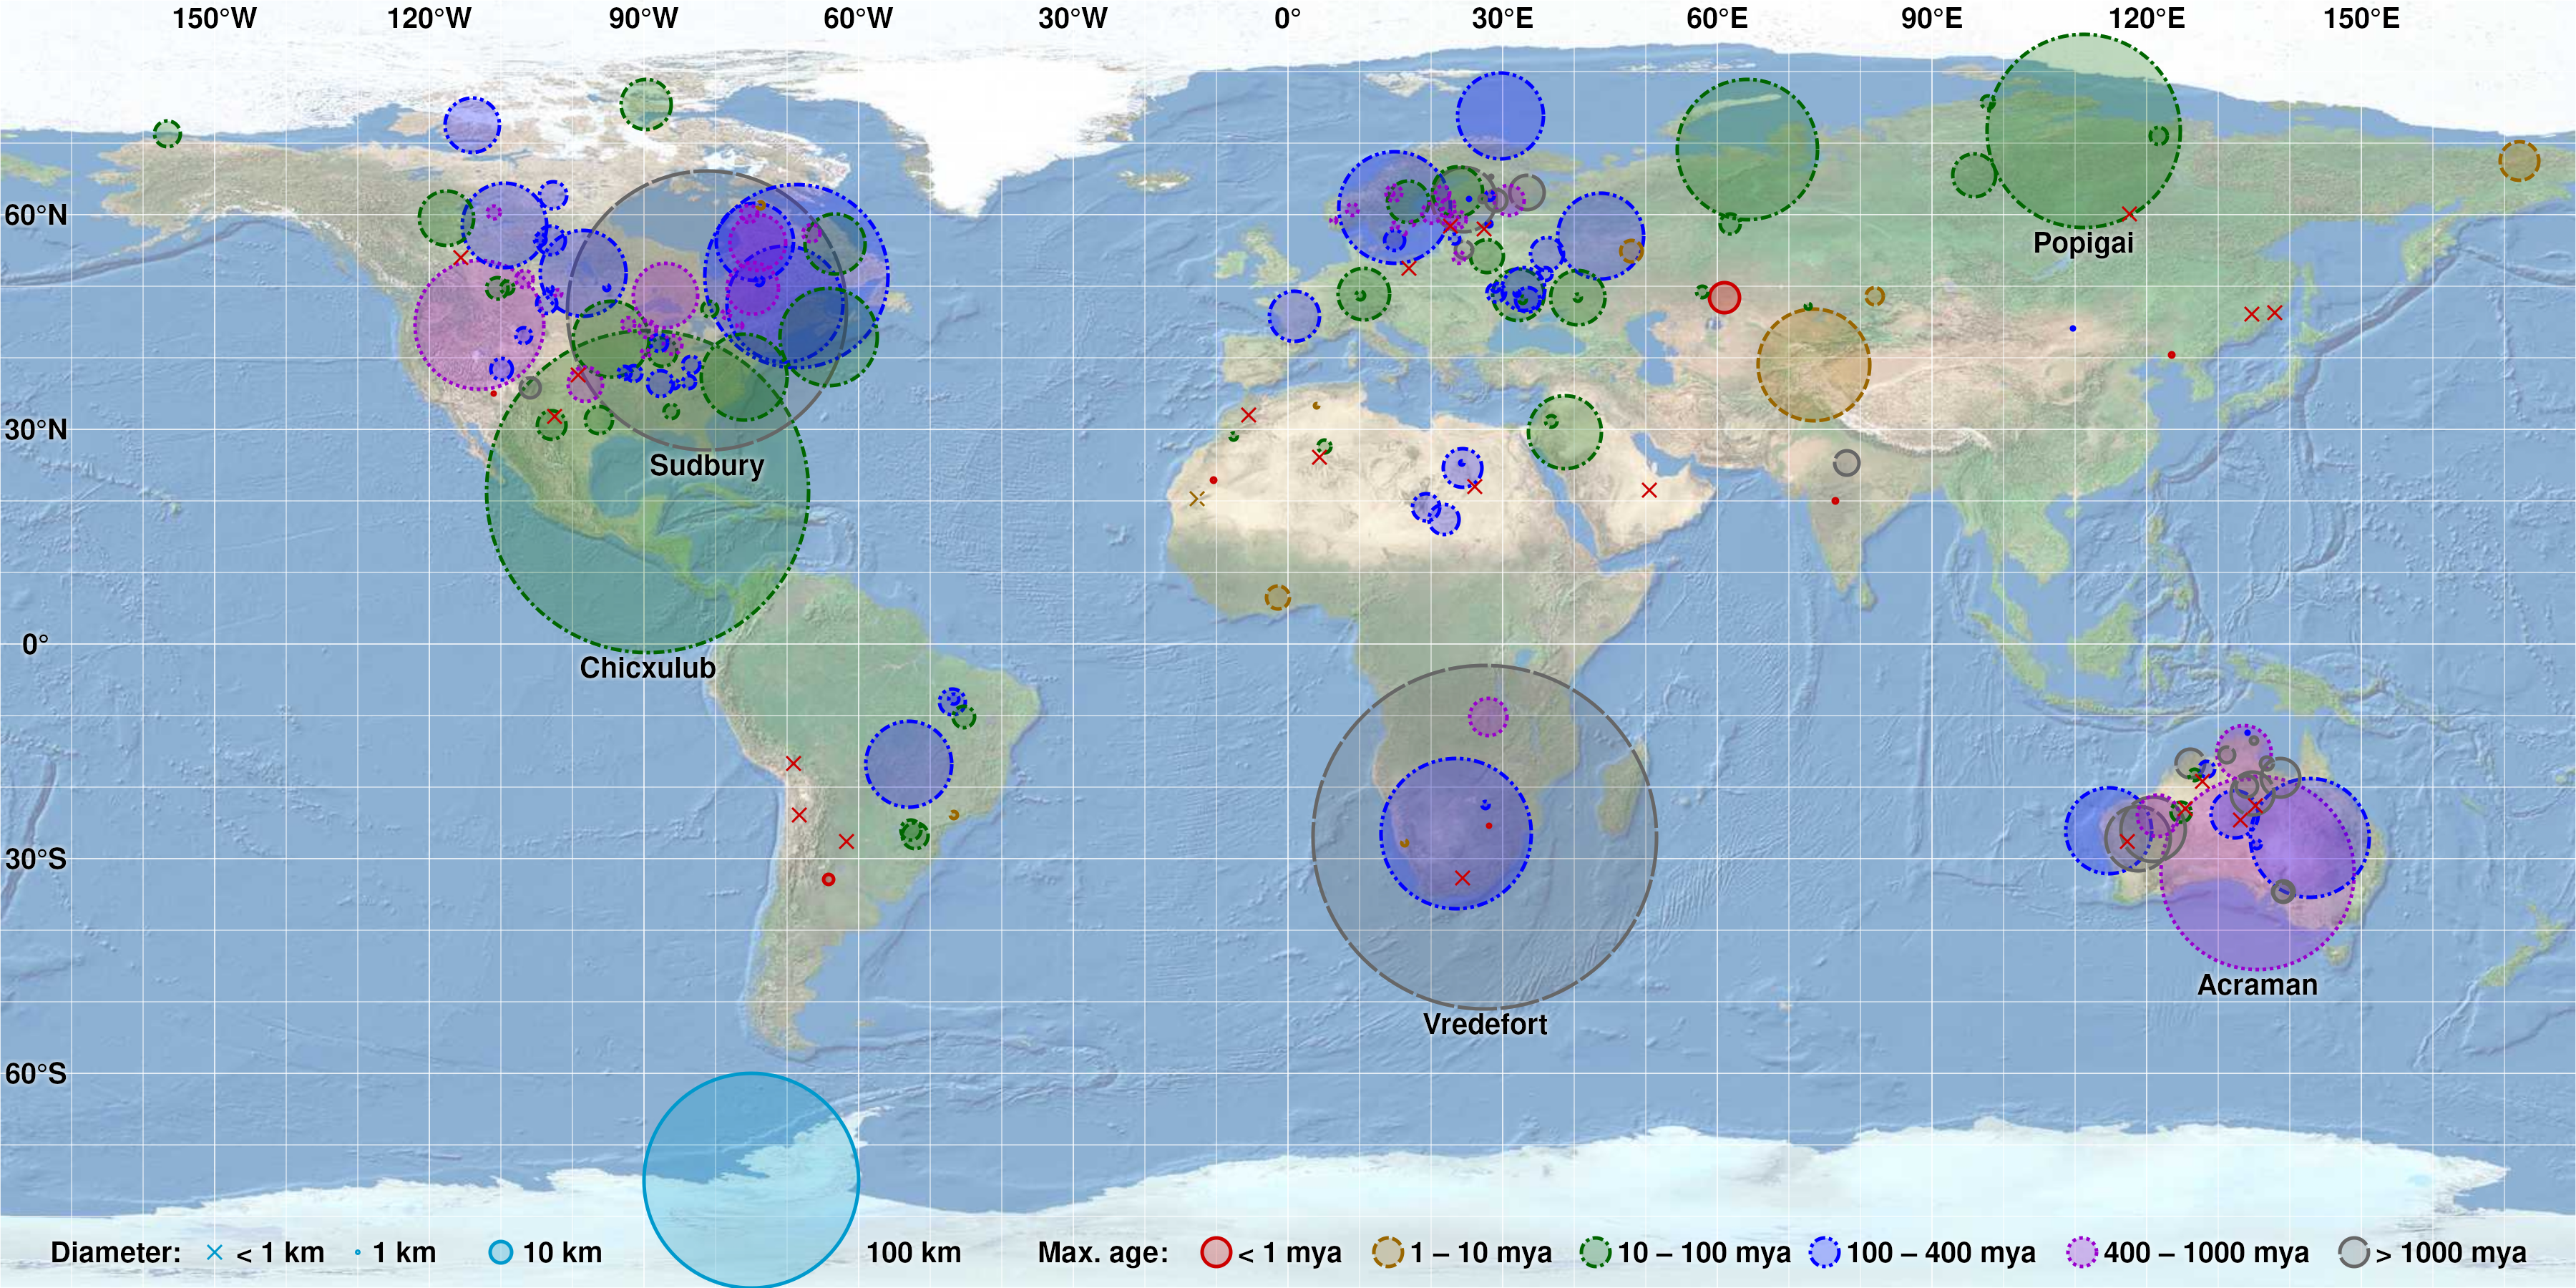Click the gray '> 1000 mya' legend circle
This screenshot has height=1288, width=2576.
[2354, 1252]
